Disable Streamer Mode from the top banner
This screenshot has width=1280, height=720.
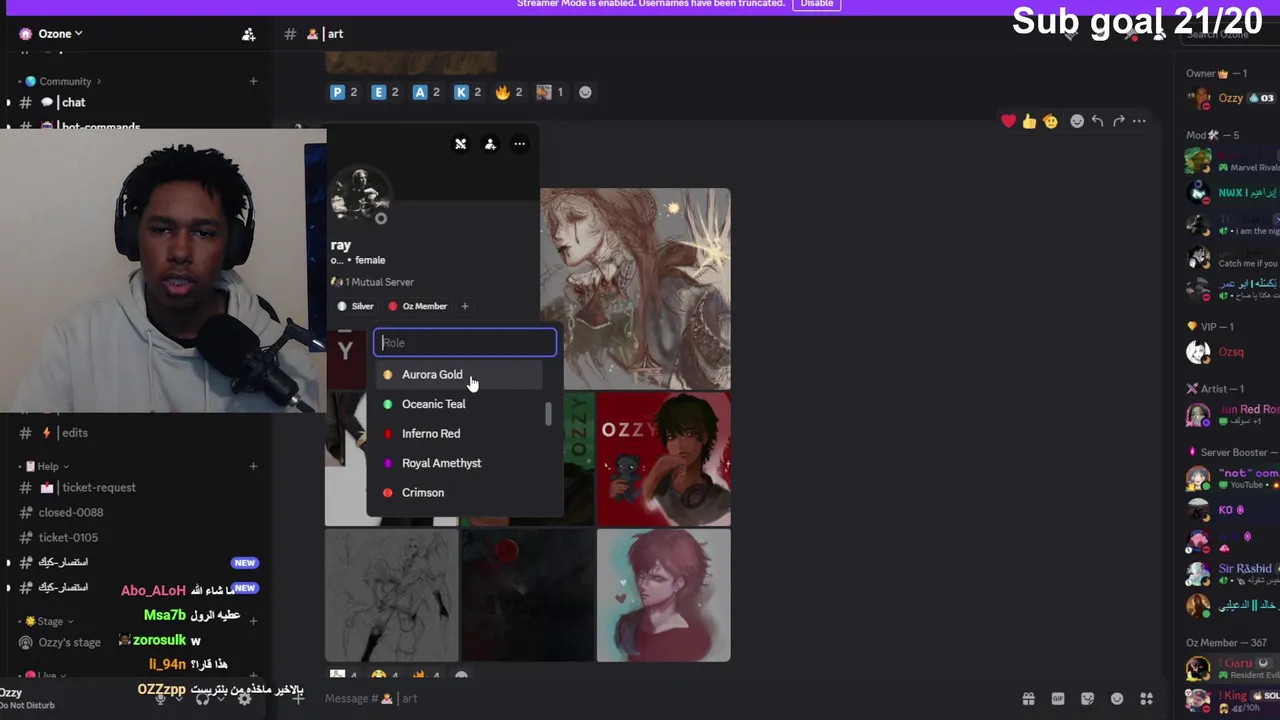pos(816,4)
